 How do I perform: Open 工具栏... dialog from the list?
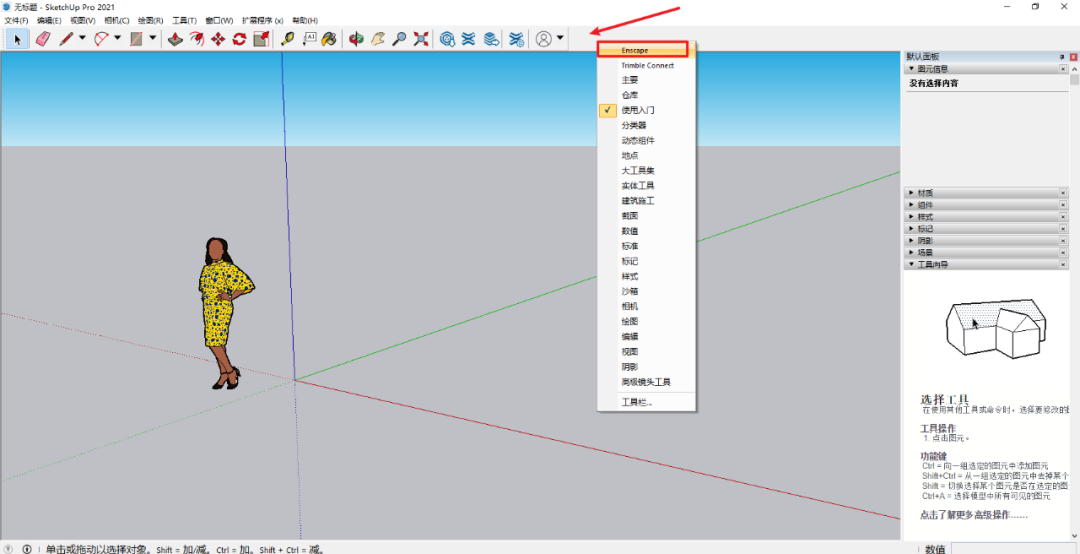637,401
